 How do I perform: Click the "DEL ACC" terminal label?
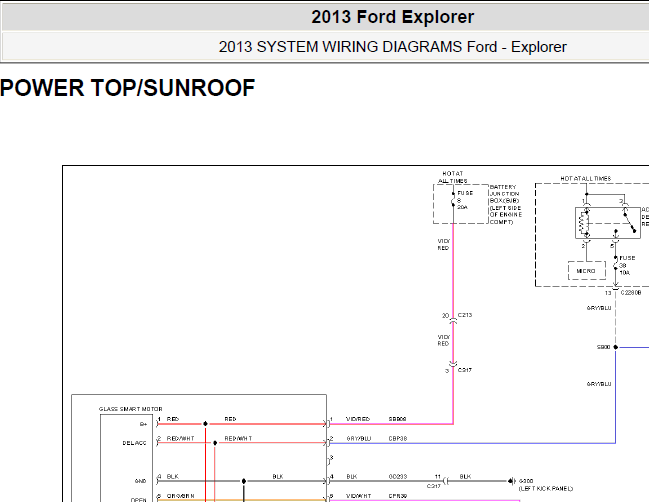(135, 443)
